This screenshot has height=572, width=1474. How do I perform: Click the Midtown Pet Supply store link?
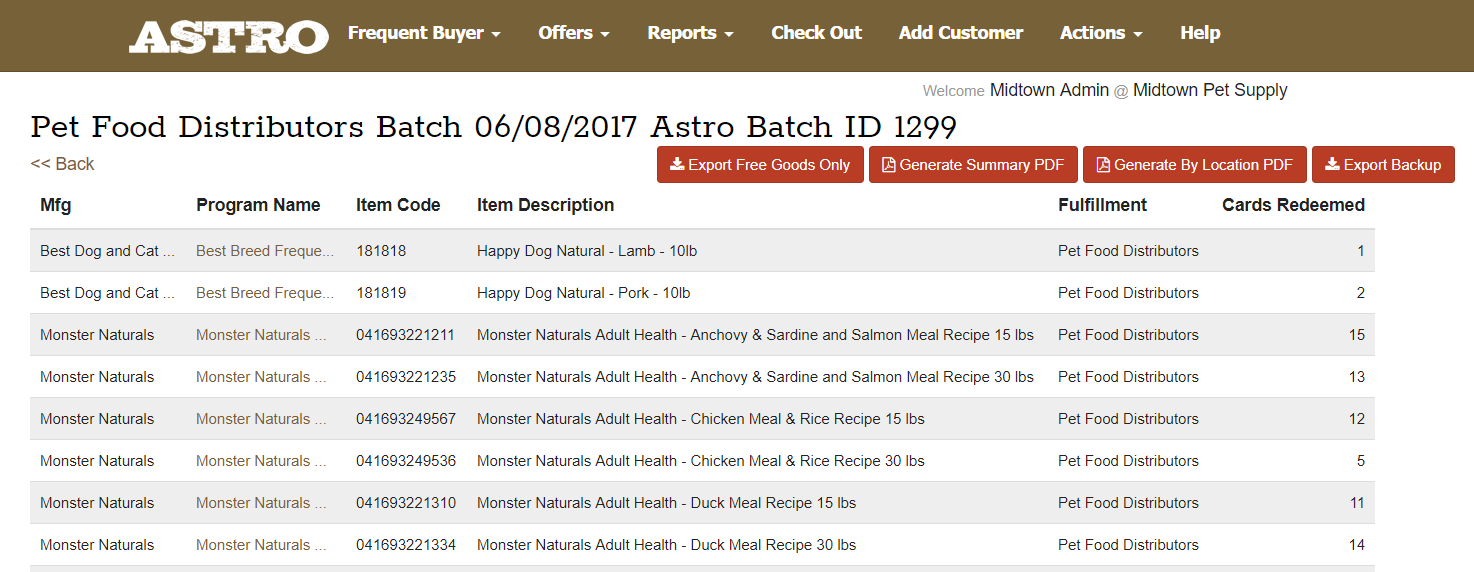(1210, 90)
